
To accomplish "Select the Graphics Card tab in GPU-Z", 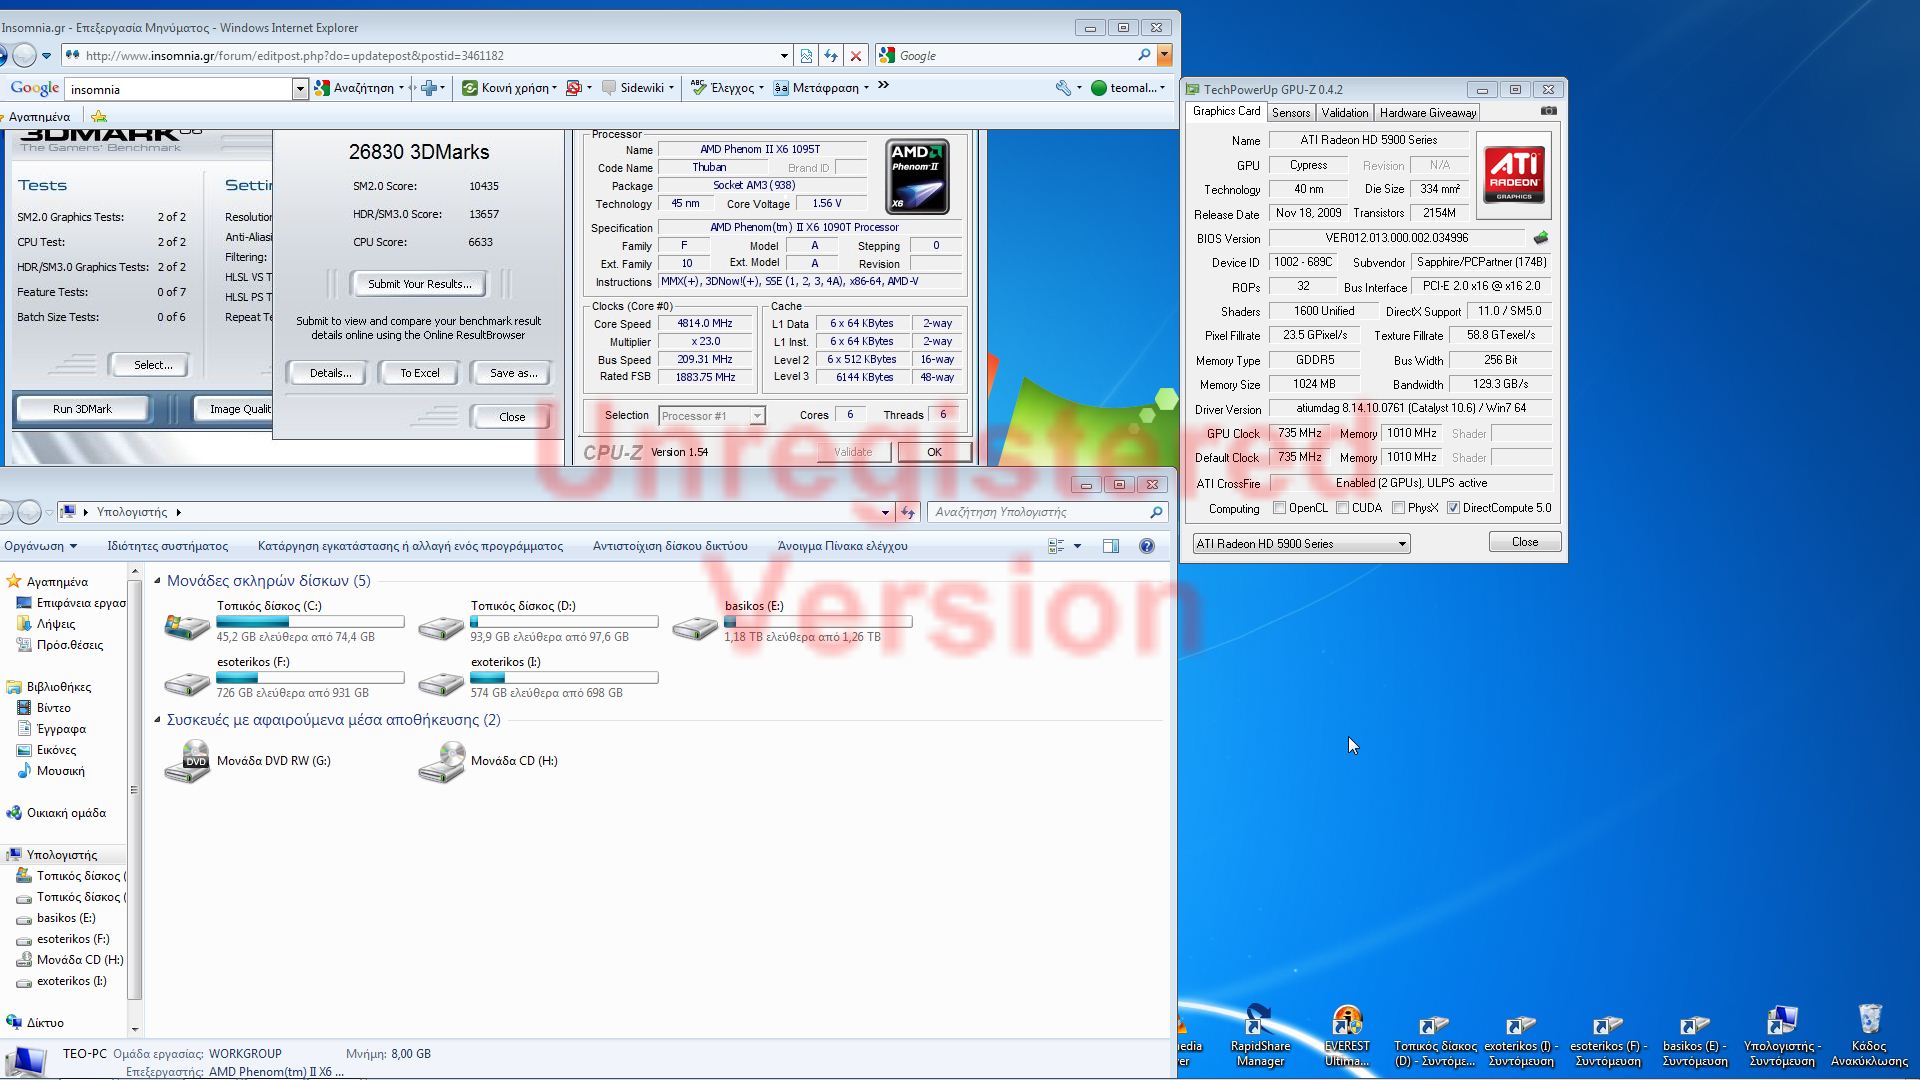I will pyautogui.click(x=1226, y=111).
